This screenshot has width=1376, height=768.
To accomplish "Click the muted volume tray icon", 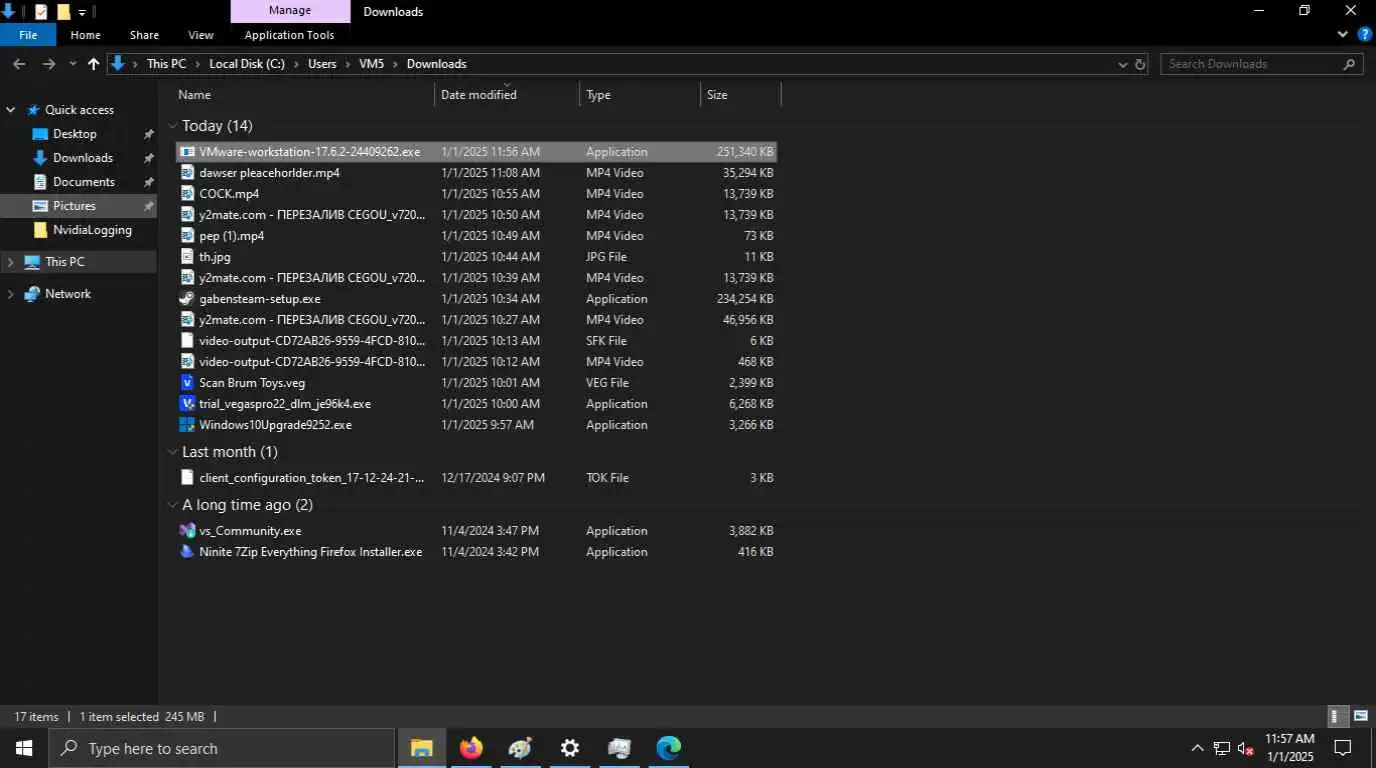I will [x=1246, y=748].
